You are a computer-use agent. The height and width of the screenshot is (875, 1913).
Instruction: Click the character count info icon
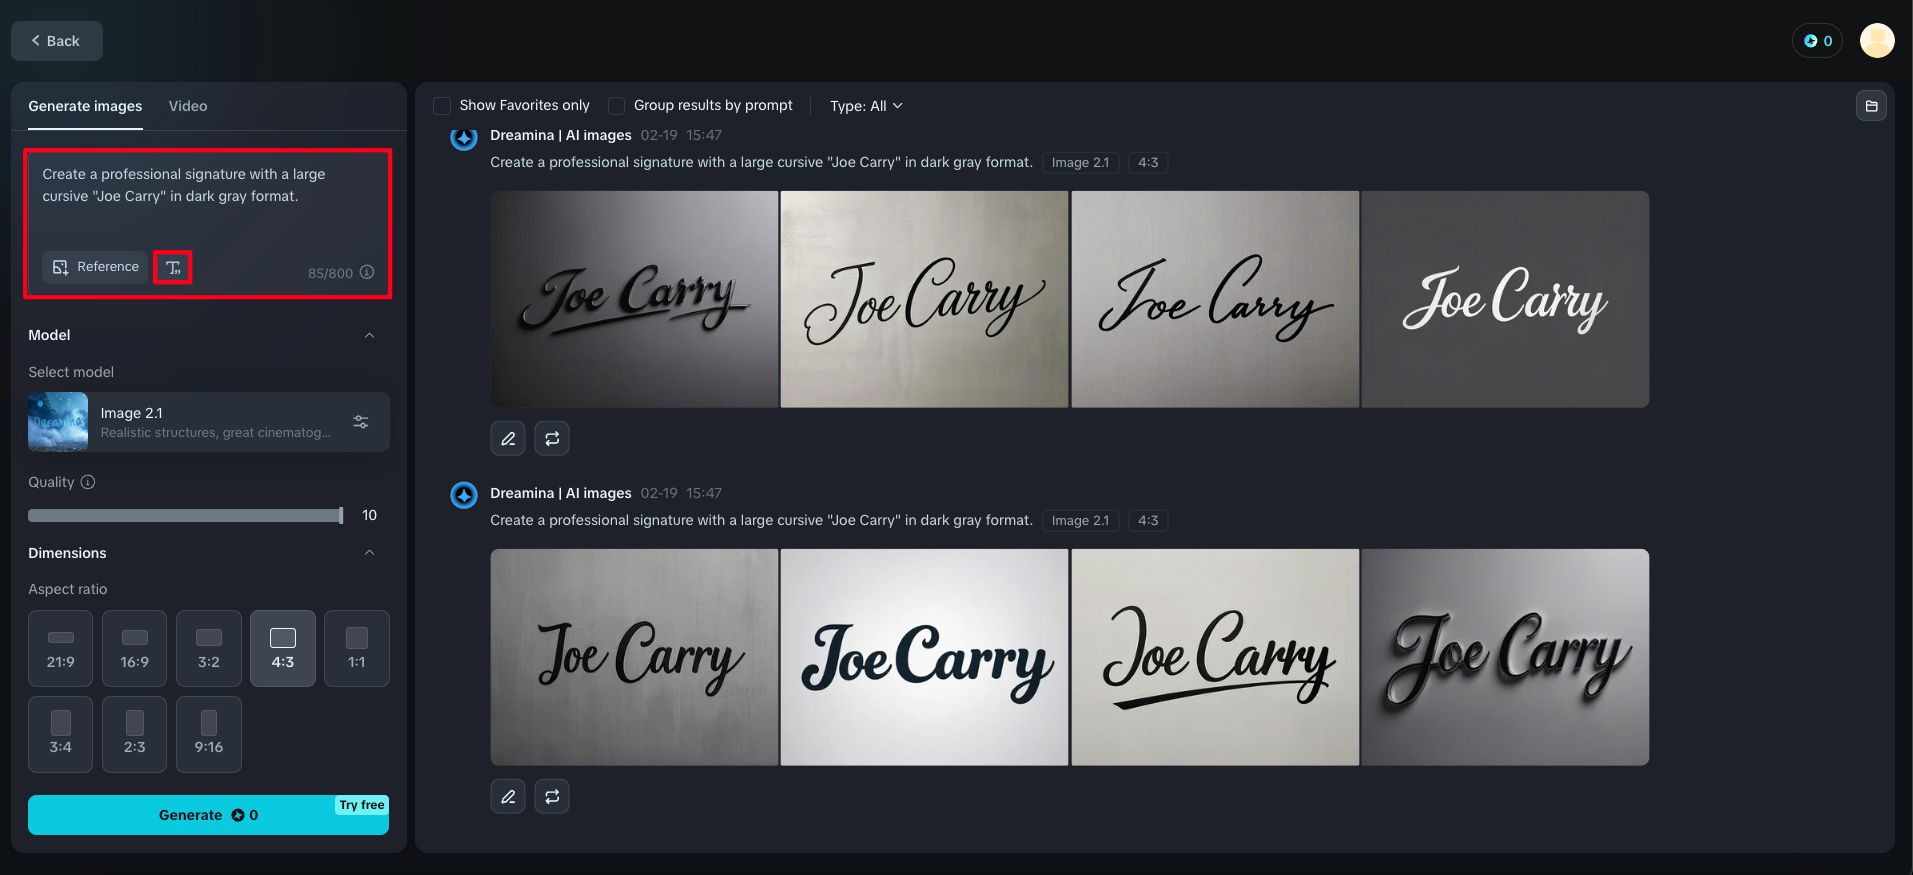click(x=367, y=272)
